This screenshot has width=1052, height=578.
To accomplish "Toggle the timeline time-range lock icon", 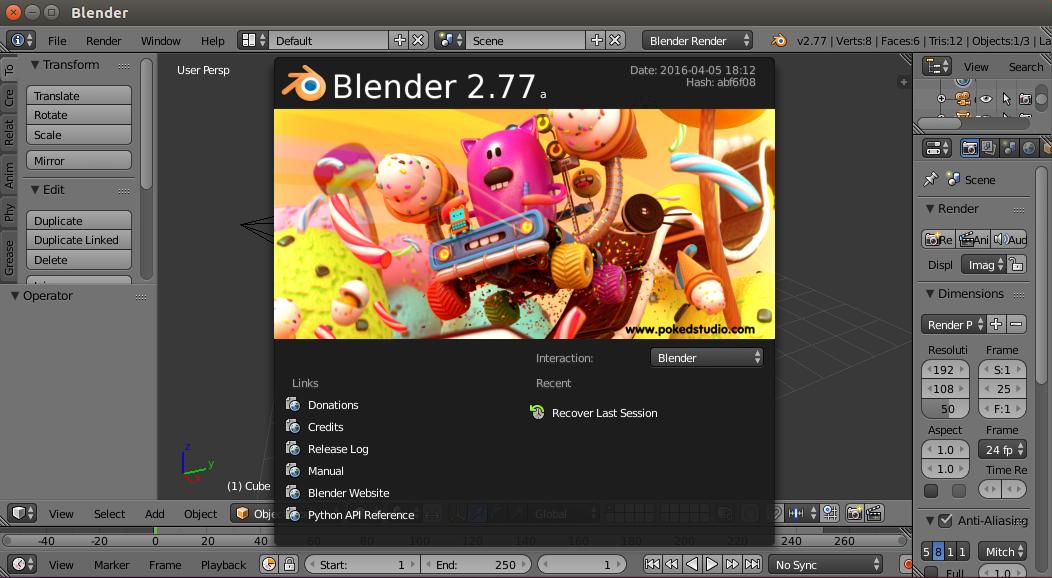I will [289, 565].
